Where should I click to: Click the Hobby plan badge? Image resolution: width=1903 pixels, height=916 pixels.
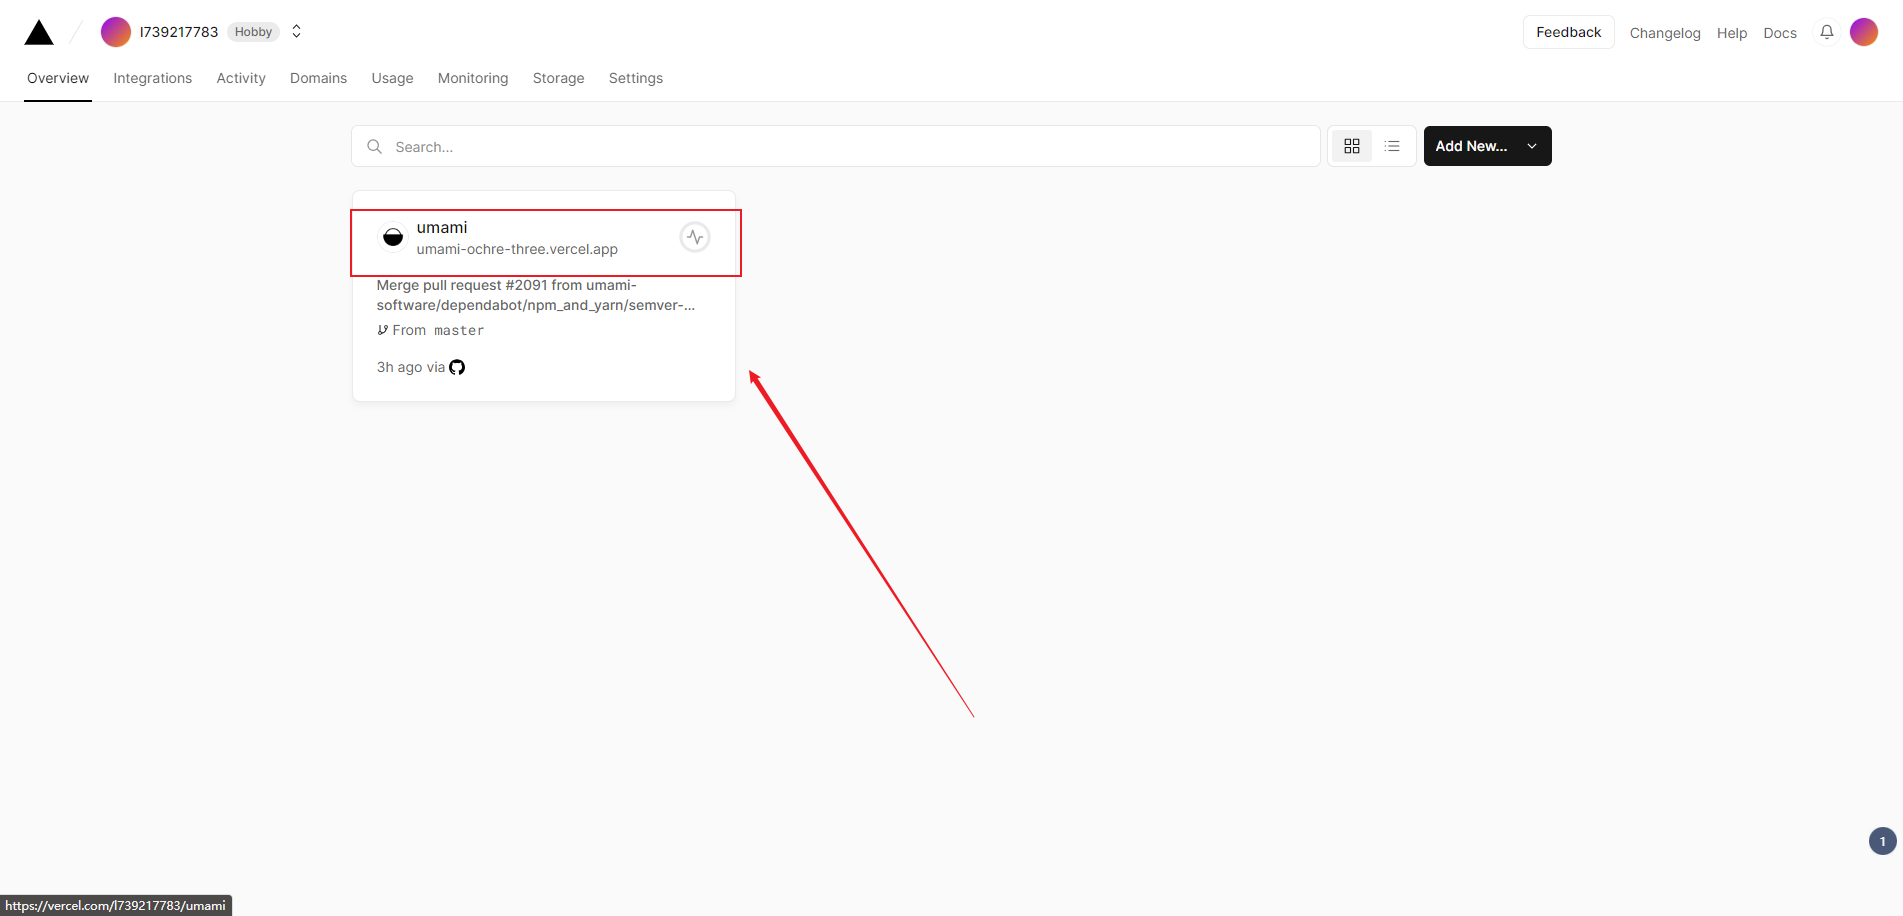(x=253, y=32)
